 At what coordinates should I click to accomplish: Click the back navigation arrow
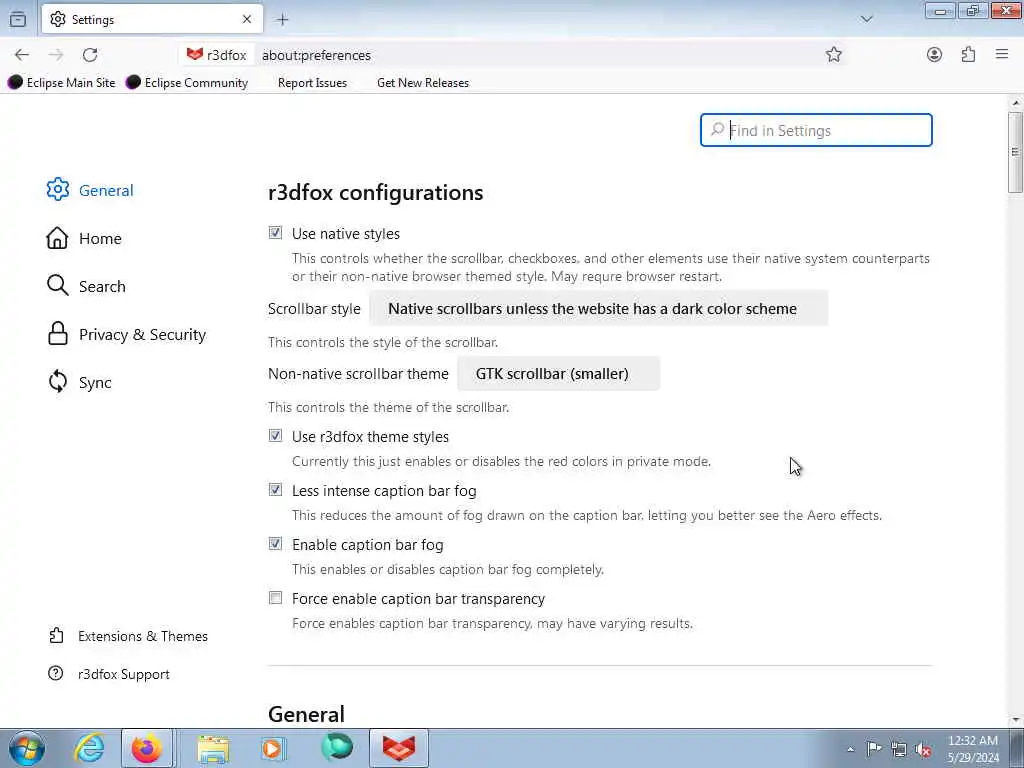[22, 55]
